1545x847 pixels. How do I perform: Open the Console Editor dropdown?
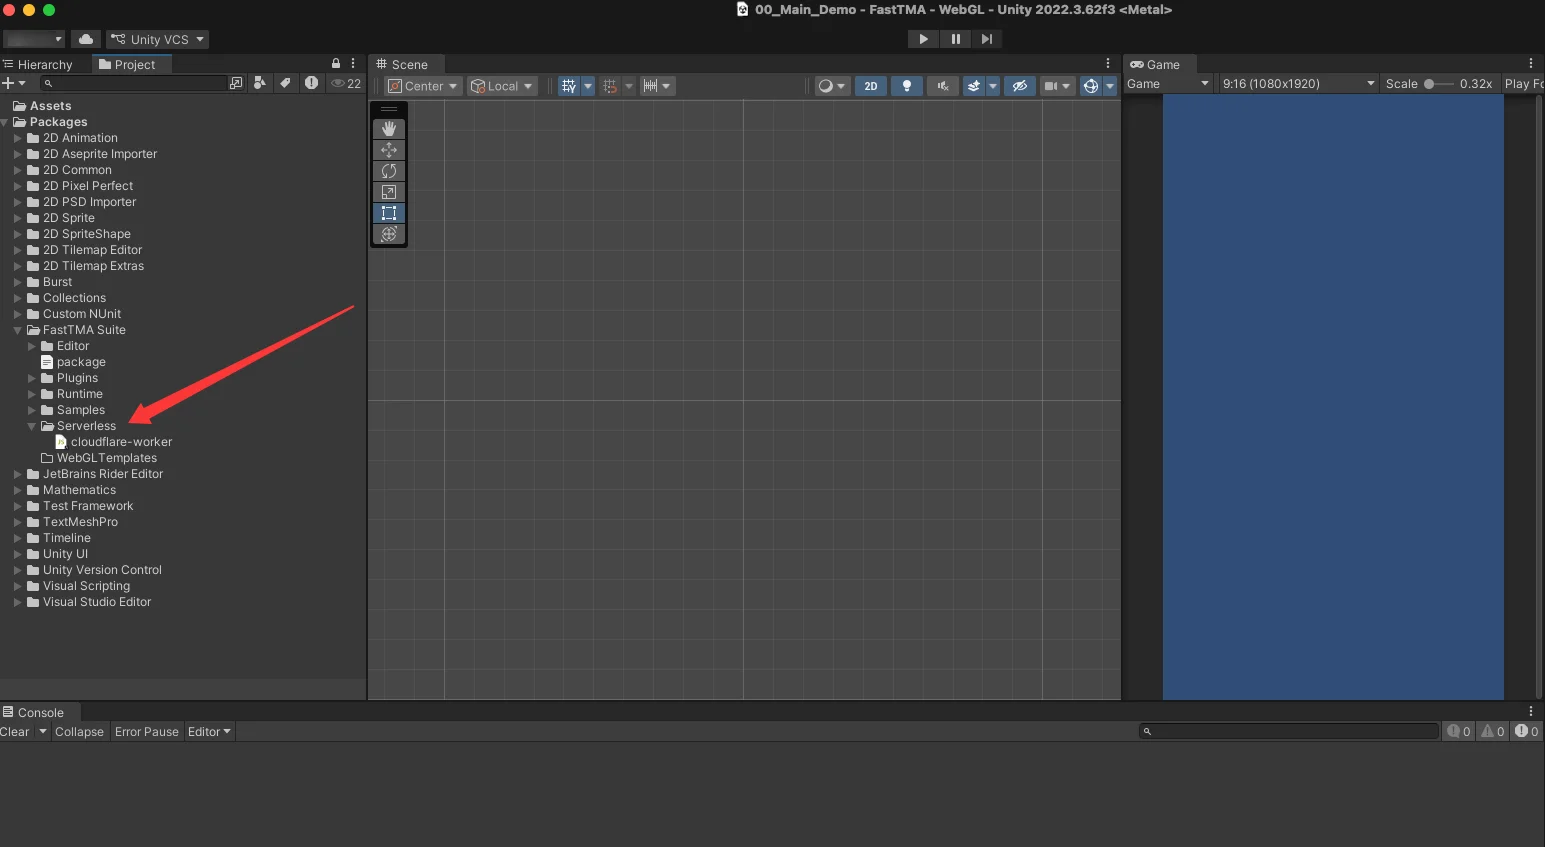(x=209, y=732)
